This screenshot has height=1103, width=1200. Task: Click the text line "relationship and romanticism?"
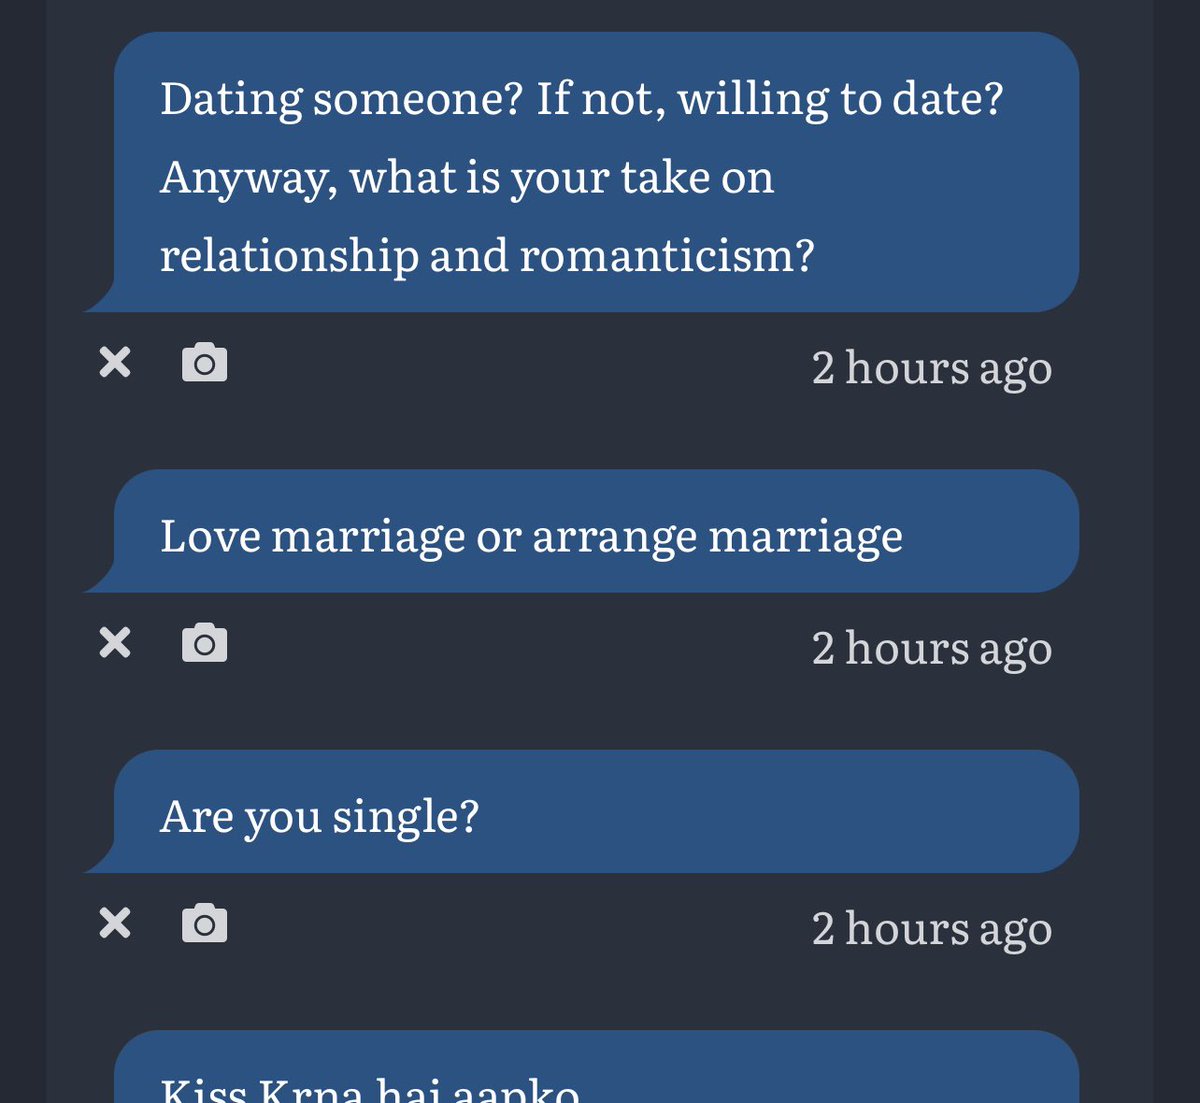coord(488,256)
